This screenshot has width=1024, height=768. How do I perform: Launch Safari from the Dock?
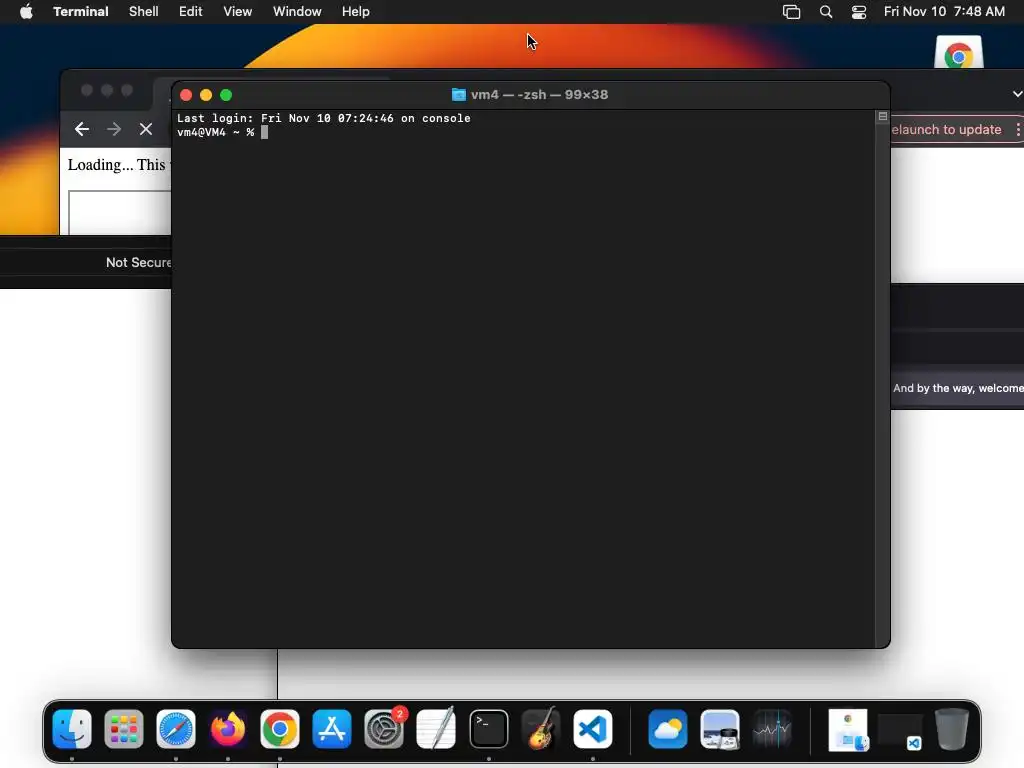176,729
